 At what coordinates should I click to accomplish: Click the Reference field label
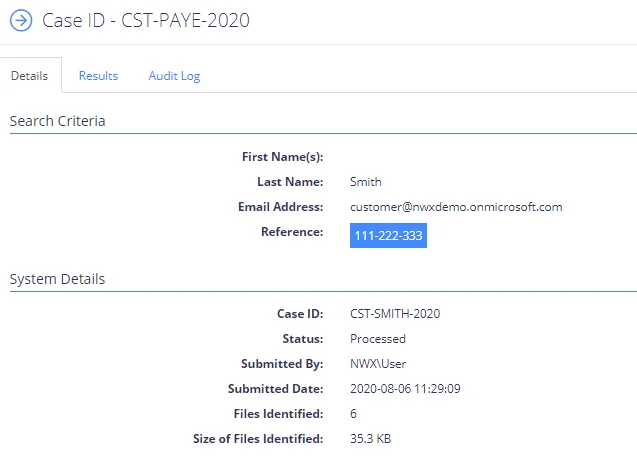click(x=292, y=232)
